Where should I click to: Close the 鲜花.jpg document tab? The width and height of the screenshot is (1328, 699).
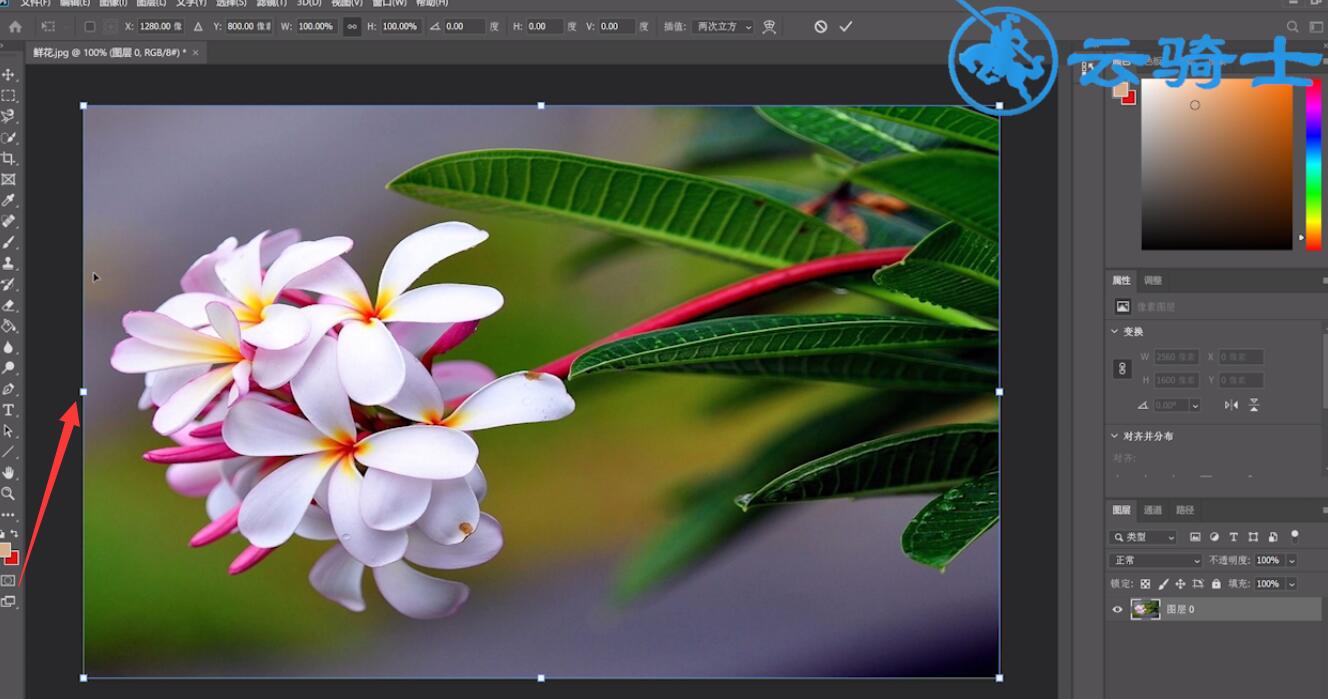[x=195, y=52]
